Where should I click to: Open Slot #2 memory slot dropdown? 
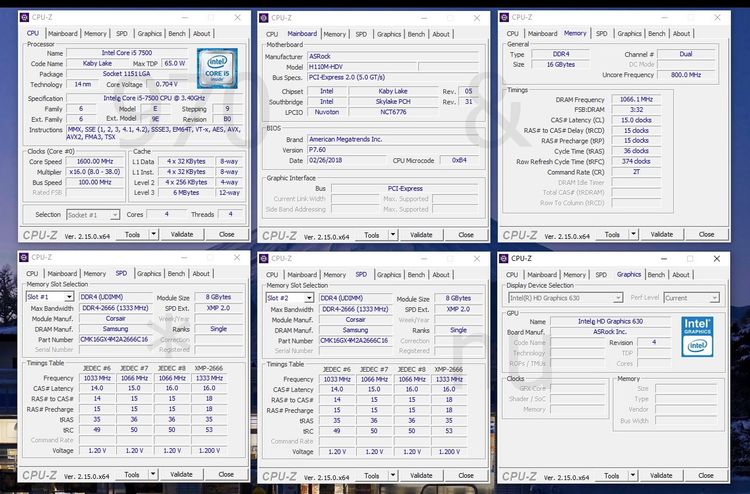(x=289, y=298)
